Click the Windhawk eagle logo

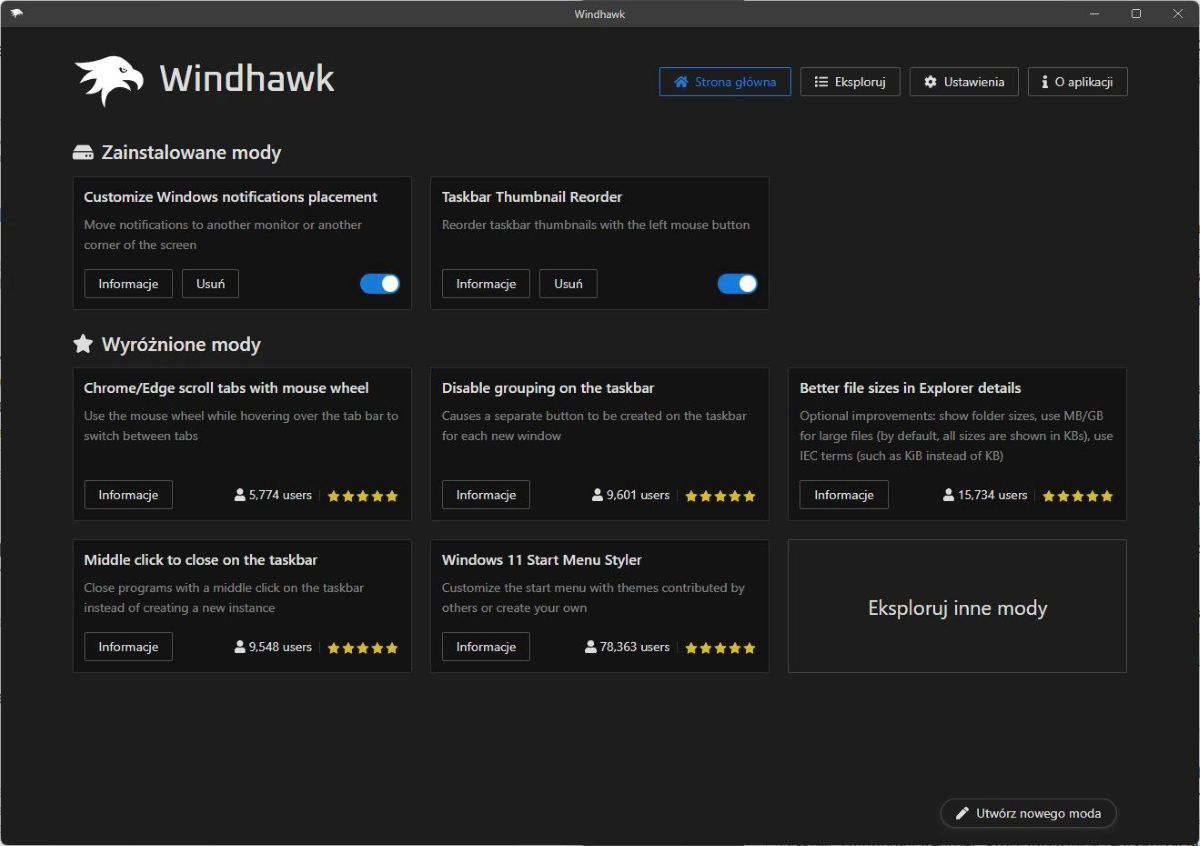tap(110, 80)
